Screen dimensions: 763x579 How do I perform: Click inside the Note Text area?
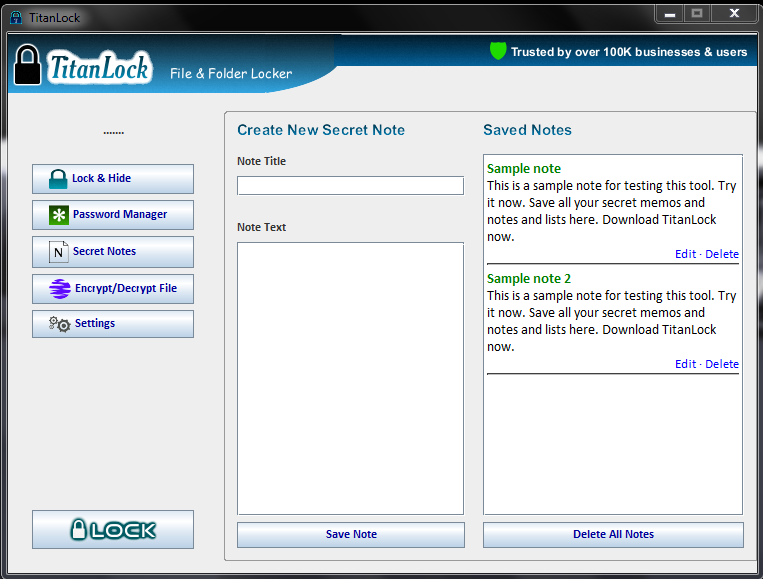click(350, 378)
